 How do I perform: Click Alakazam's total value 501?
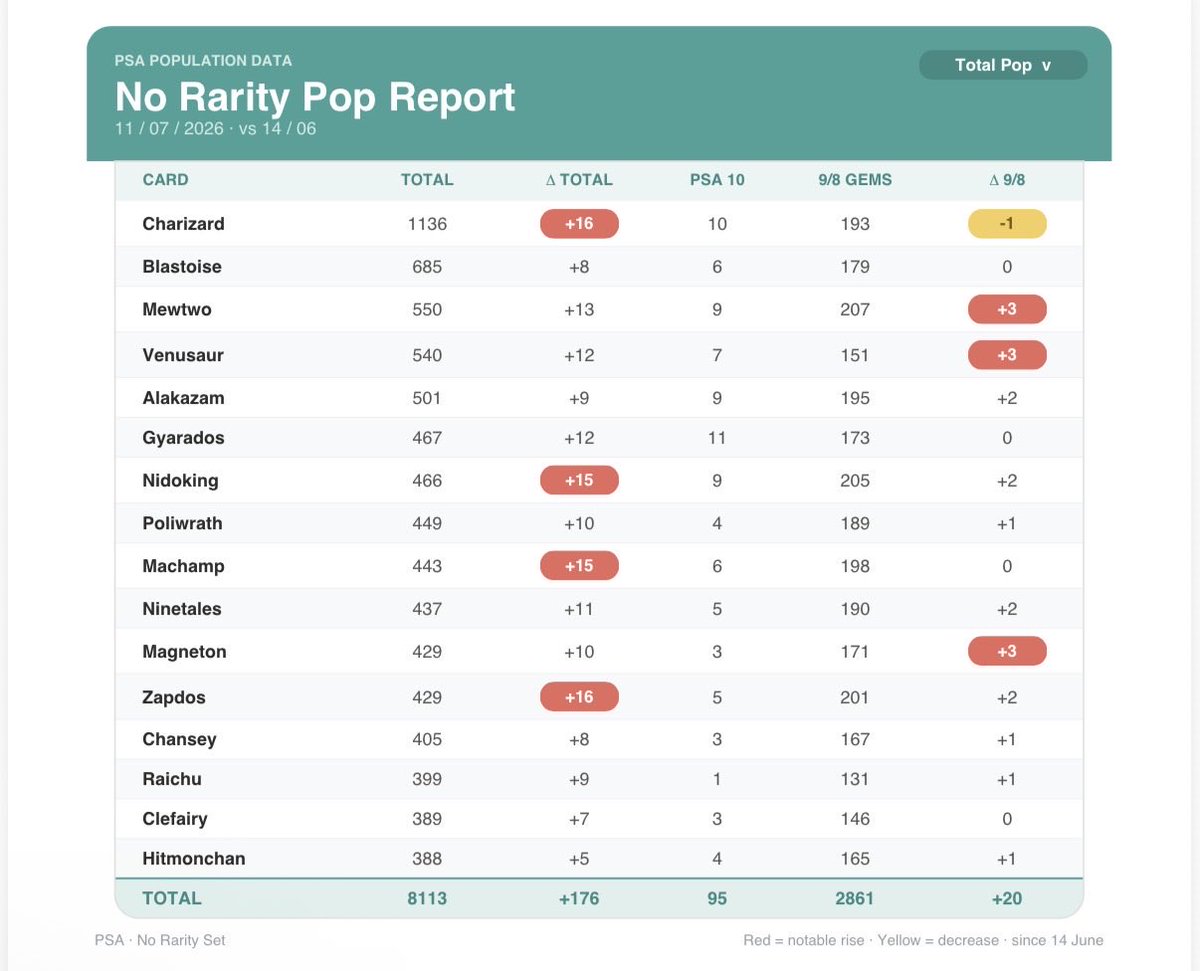click(x=427, y=398)
